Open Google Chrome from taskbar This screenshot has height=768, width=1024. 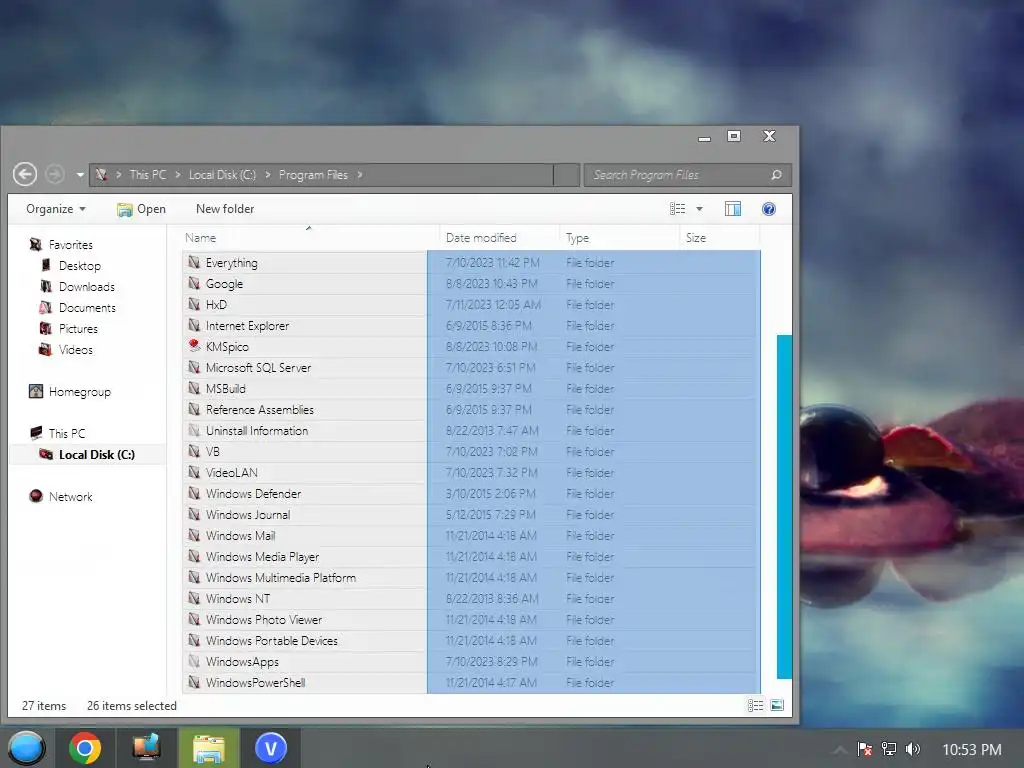85,748
